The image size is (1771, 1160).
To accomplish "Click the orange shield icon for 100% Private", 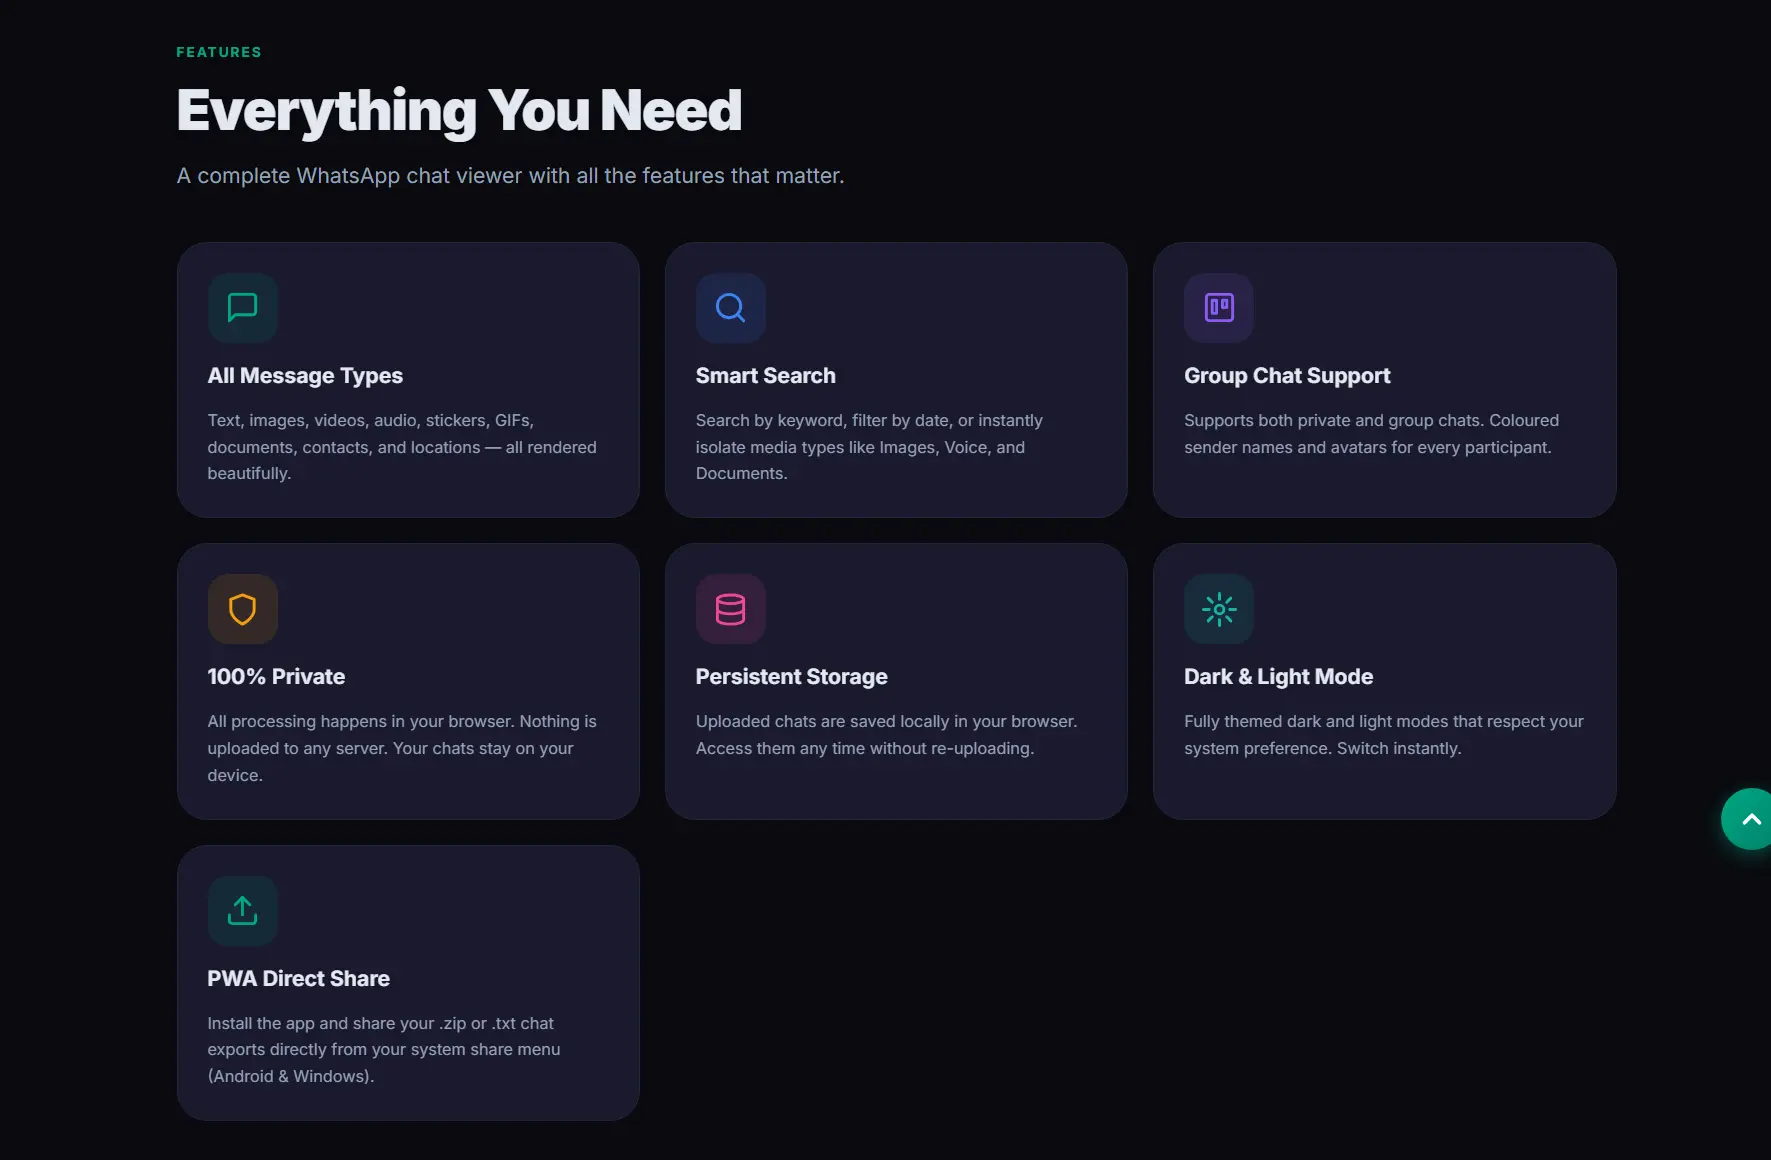I will tap(242, 609).
